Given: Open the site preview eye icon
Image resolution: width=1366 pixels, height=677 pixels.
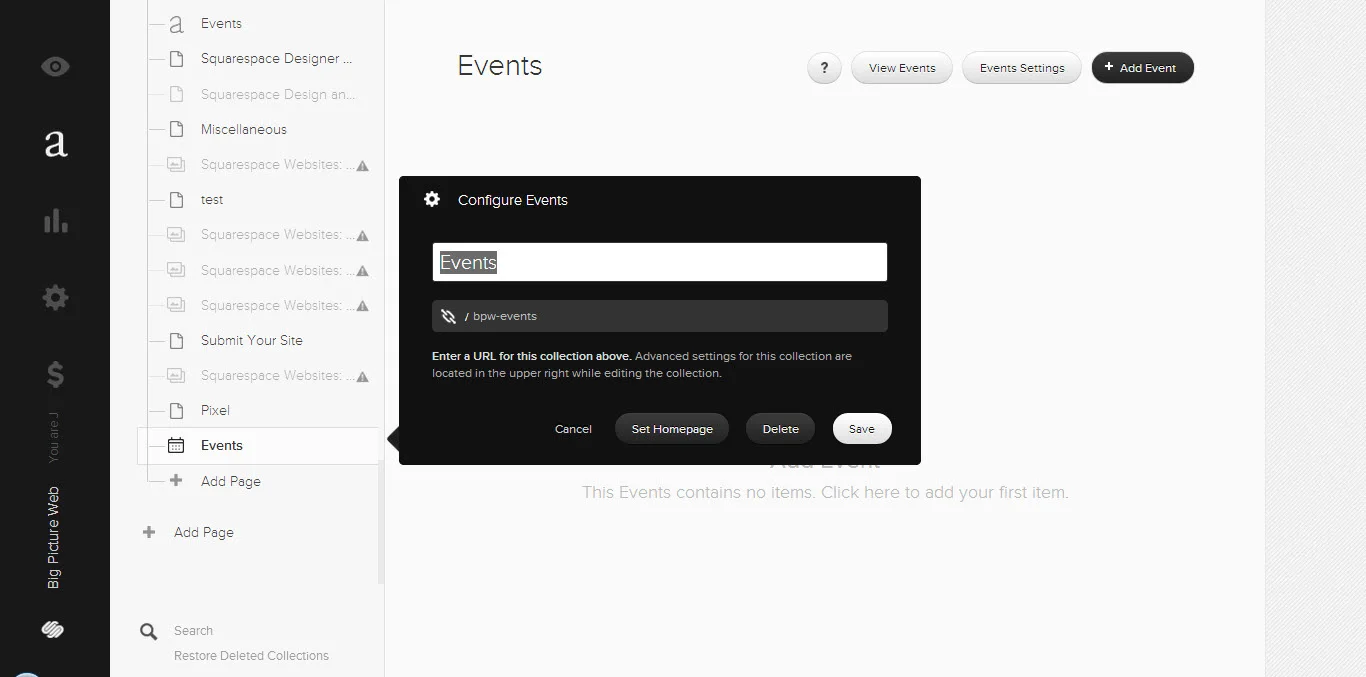Looking at the screenshot, I should [55, 66].
